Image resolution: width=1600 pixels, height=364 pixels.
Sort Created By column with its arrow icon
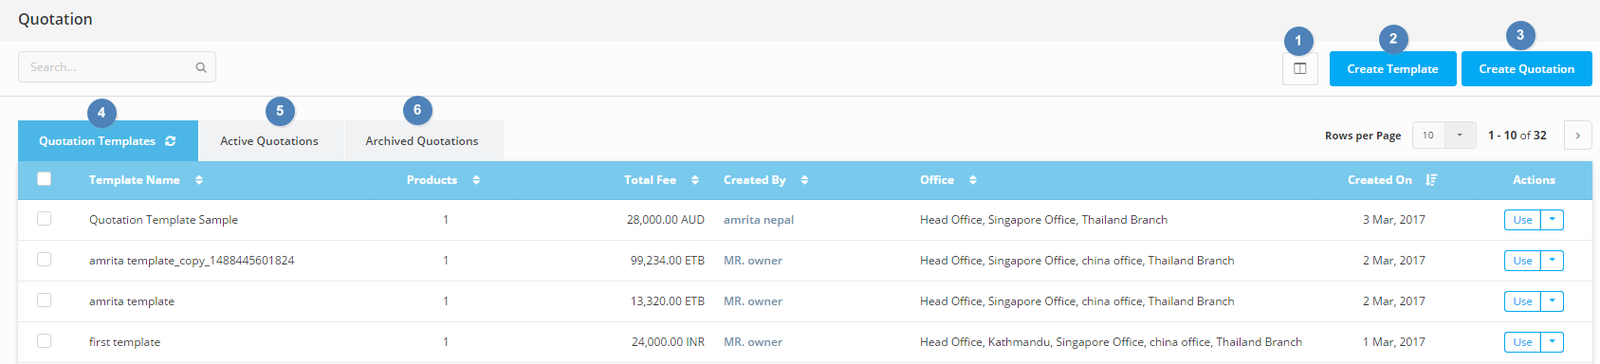pyautogui.click(x=804, y=180)
